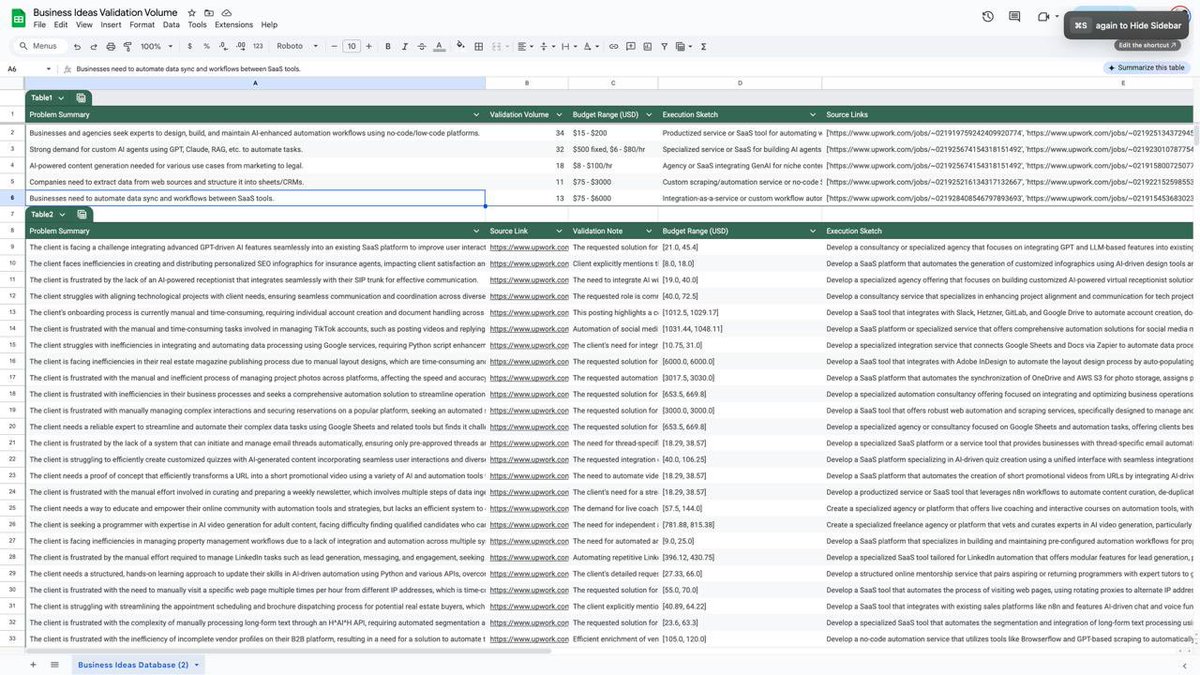The height and width of the screenshot is (675, 1200).
Task: Open the Roboto font dropdown
Action: coord(299,46)
